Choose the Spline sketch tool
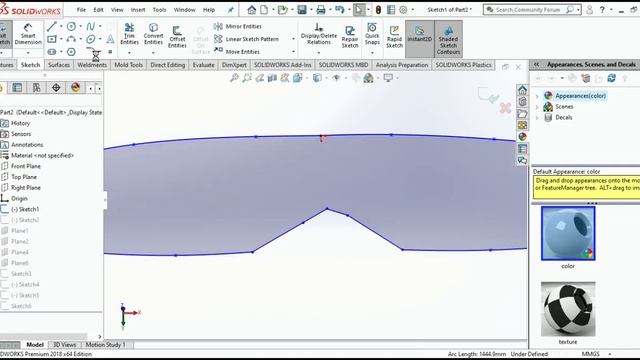The height and width of the screenshot is (360, 640). [91, 27]
